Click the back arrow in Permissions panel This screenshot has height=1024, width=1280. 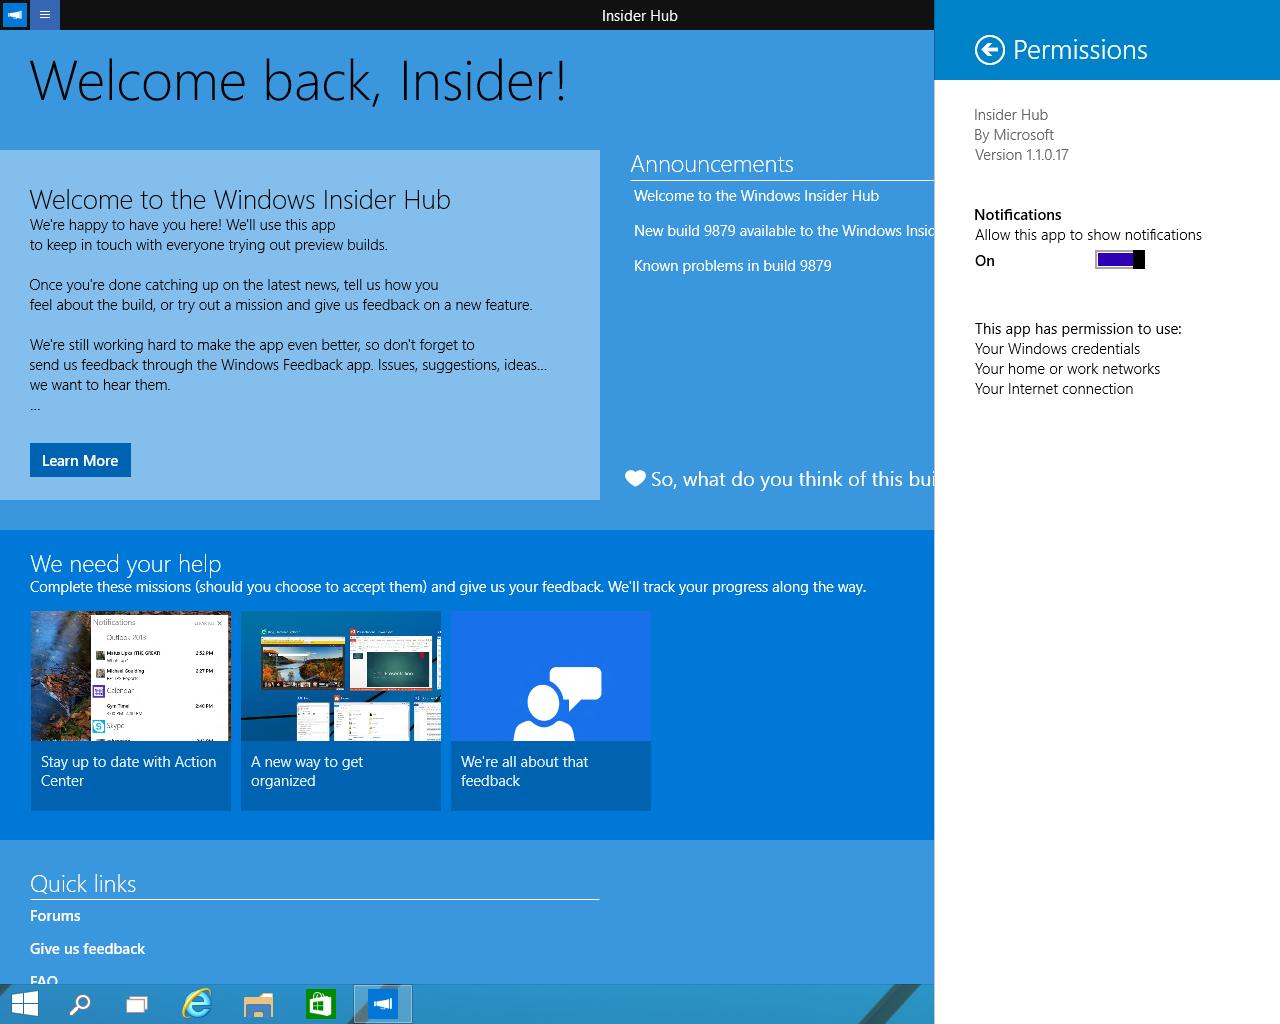point(989,50)
